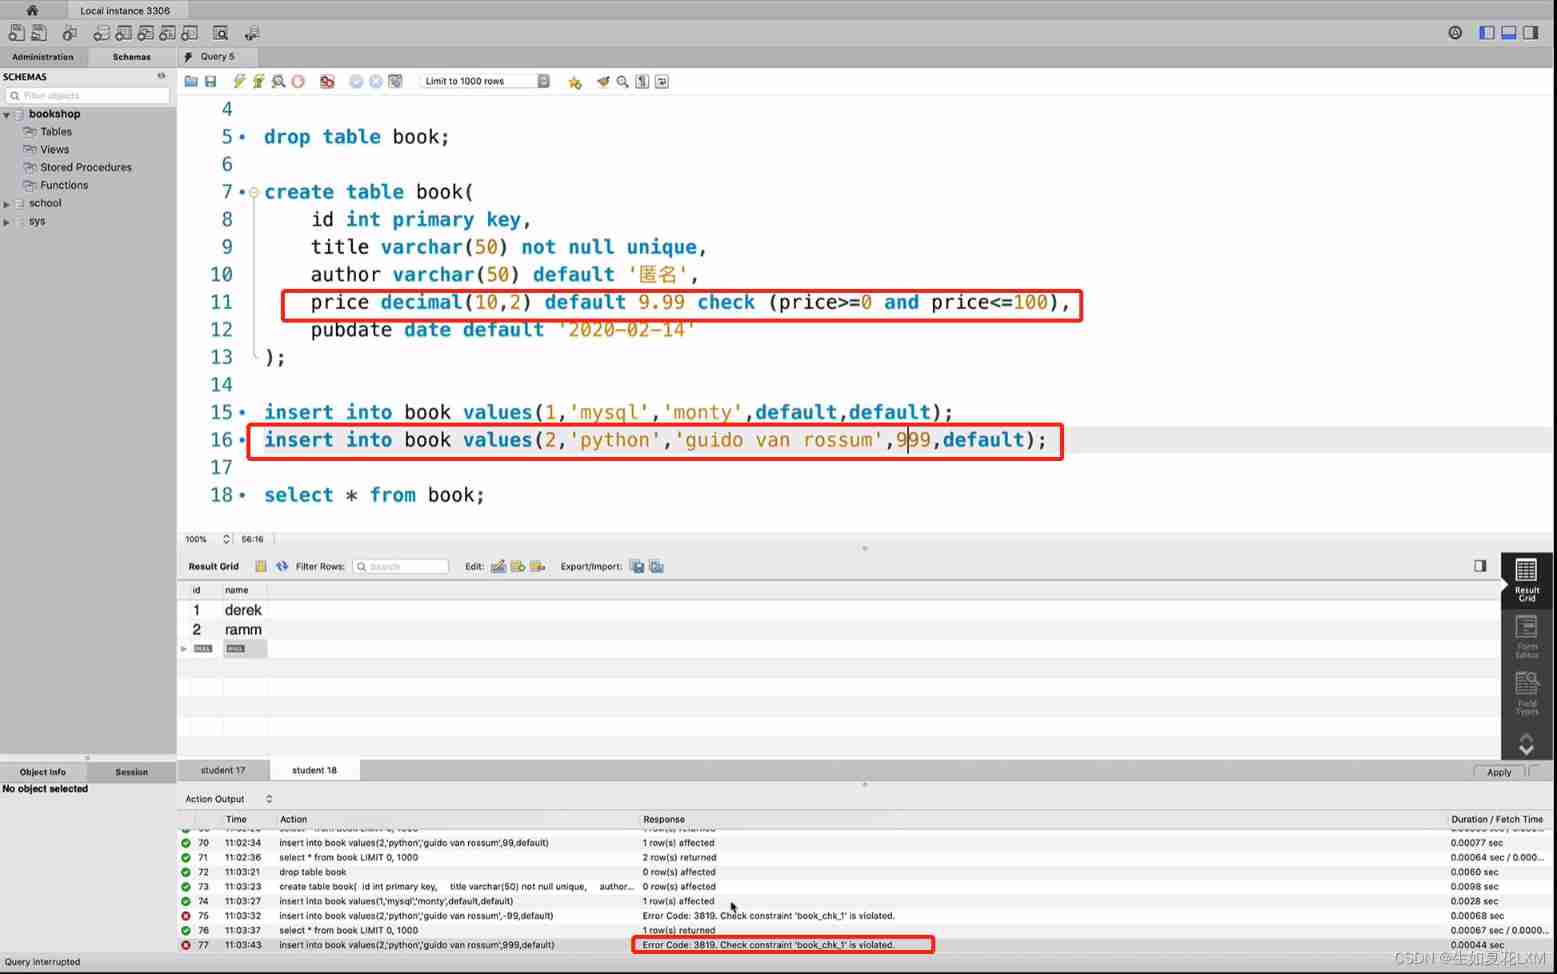Create new function icon in main toolbar
This screenshot has width=1557, height=974.
tap(189, 33)
